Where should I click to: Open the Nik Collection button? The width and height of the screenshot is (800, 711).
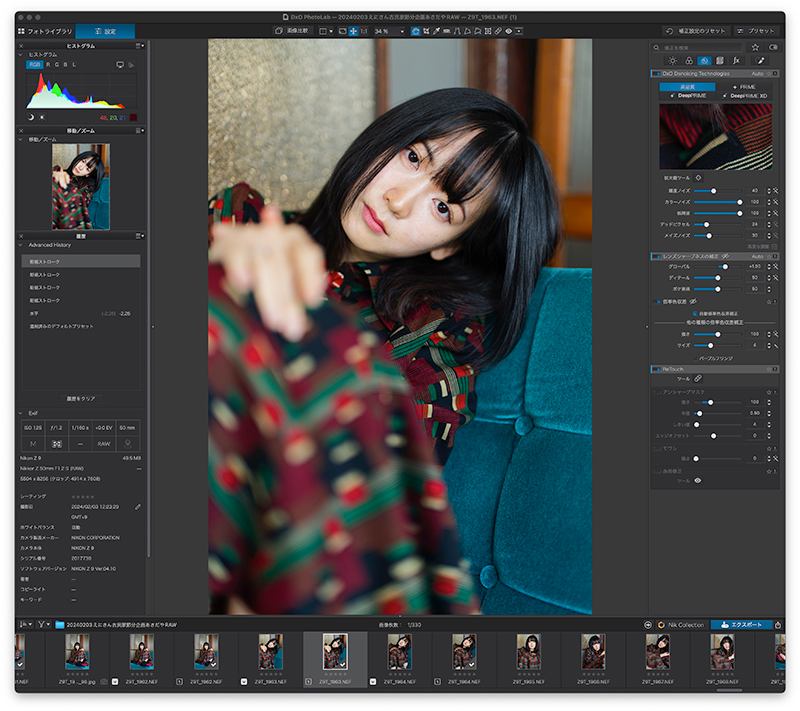pyautogui.click(x=681, y=625)
